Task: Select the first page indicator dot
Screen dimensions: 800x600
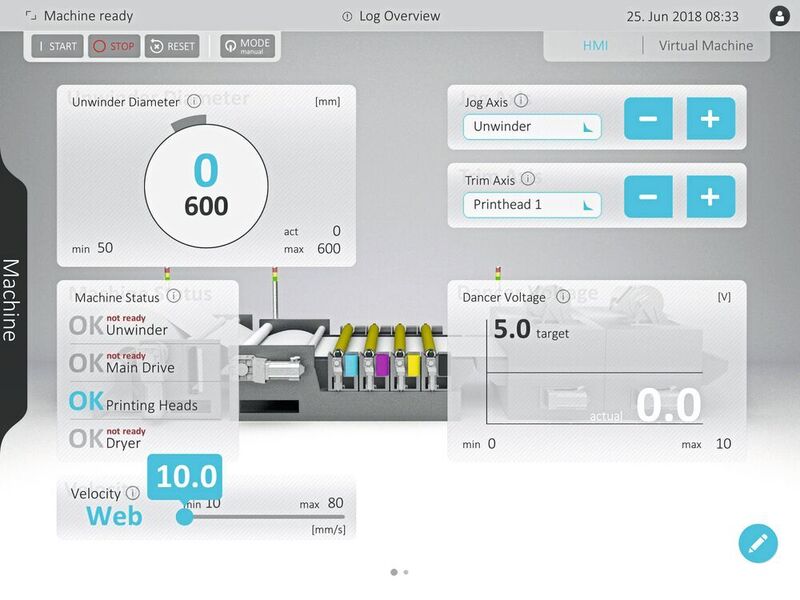Action: click(394, 572)
